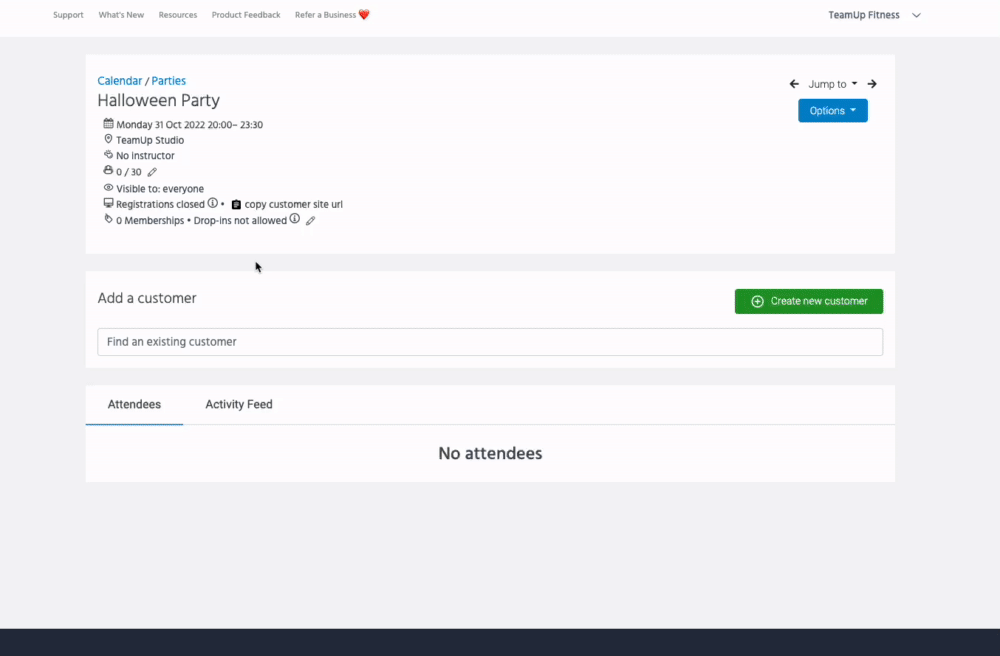The height and width of the screenshot is (656, 1000).
Task: Click the clipboard copy icon for customer site url
Action: [x=236, y=204]
